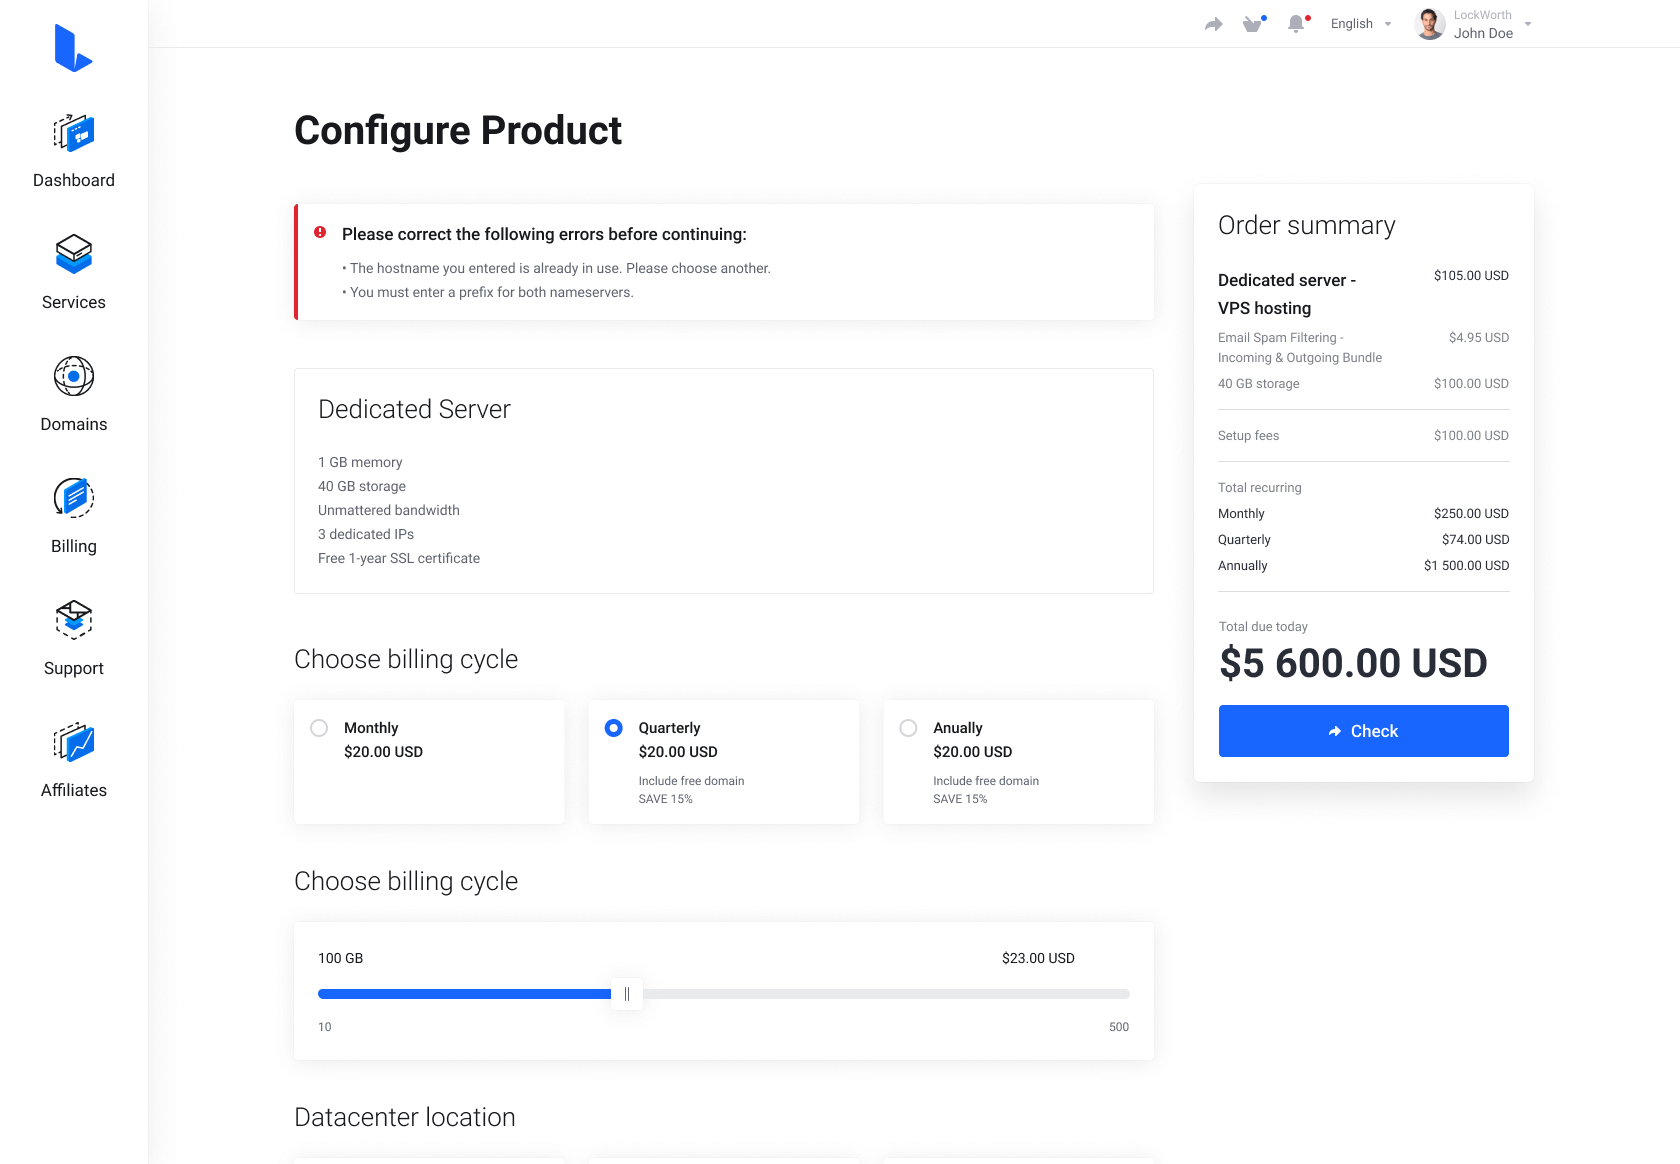The image size is (1680, 1164).
Task: Click the John Doe avatar picture
Action: point(1430,24)
